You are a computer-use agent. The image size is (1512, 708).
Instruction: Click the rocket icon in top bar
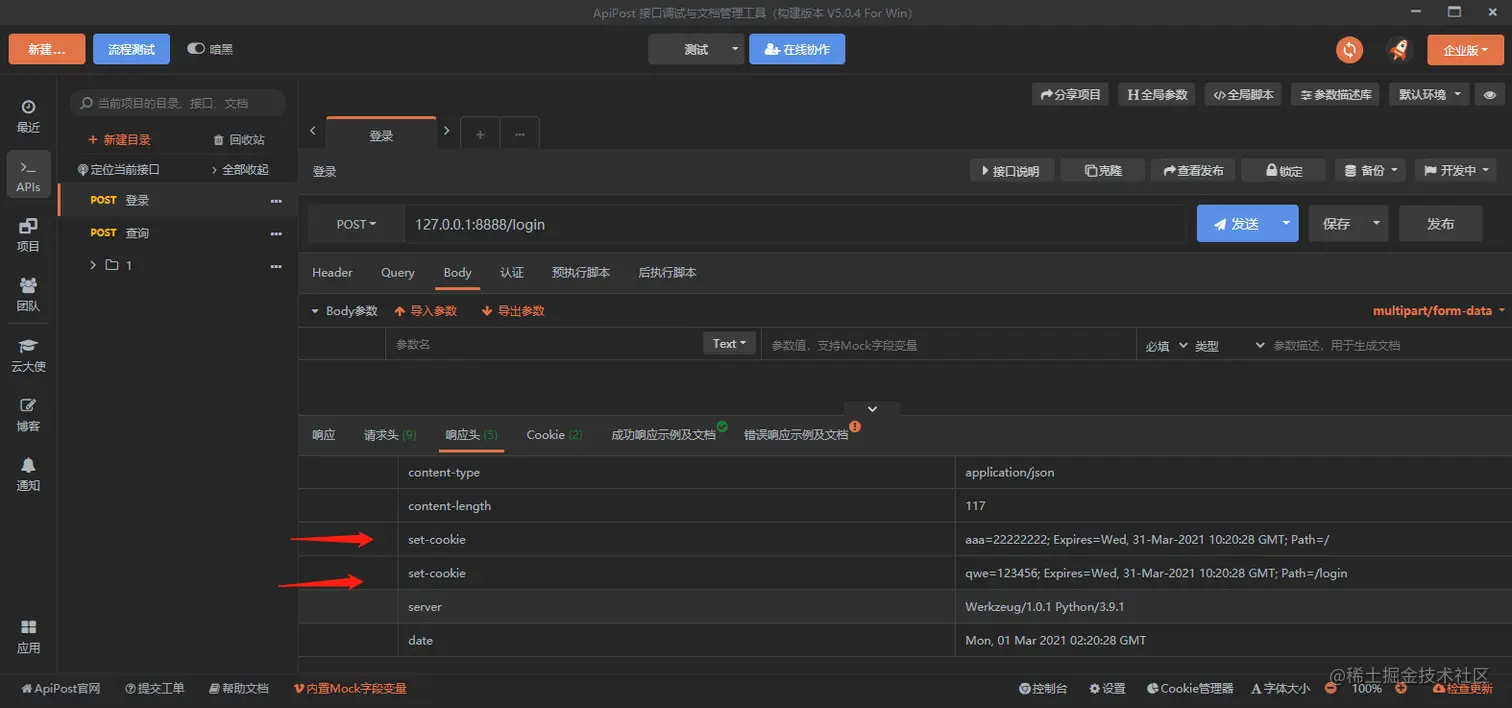[1397, 50]
